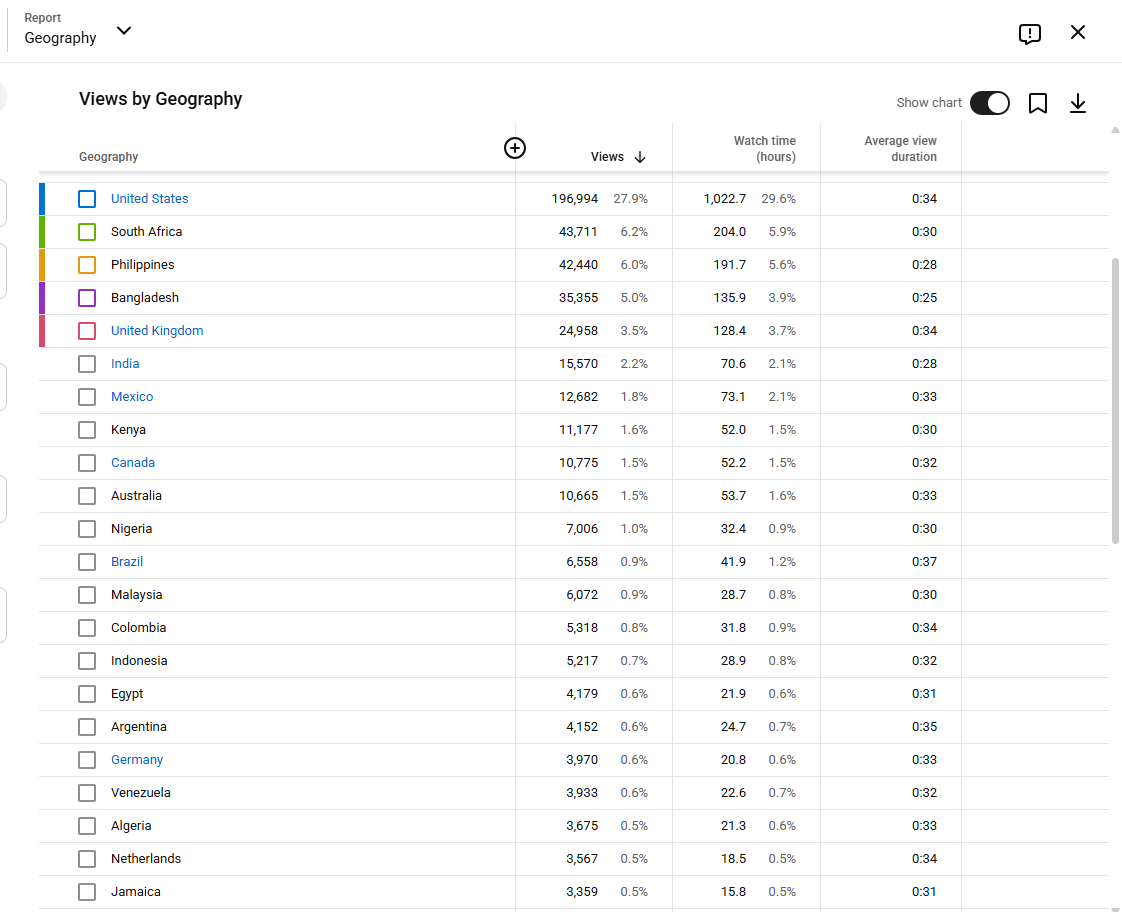Image resolution: width=1122 pixels, height=912 pixels.
Task: Uncheck the United States checkbox
Action: pos(87,199)
